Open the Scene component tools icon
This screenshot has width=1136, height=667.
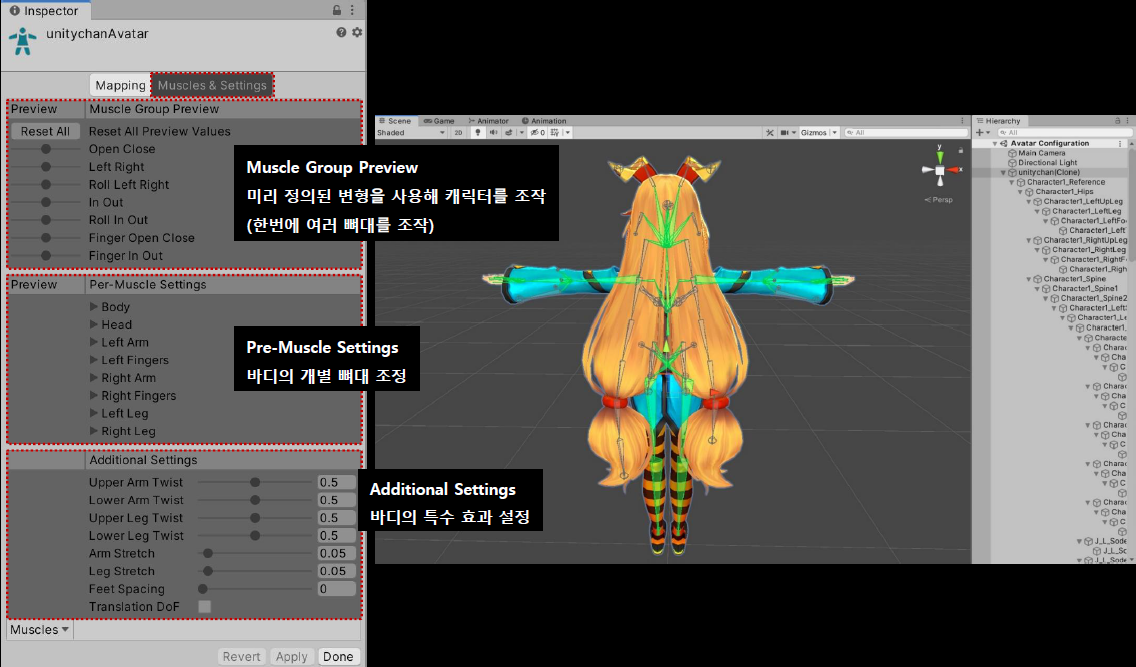[x=769, y=133]
